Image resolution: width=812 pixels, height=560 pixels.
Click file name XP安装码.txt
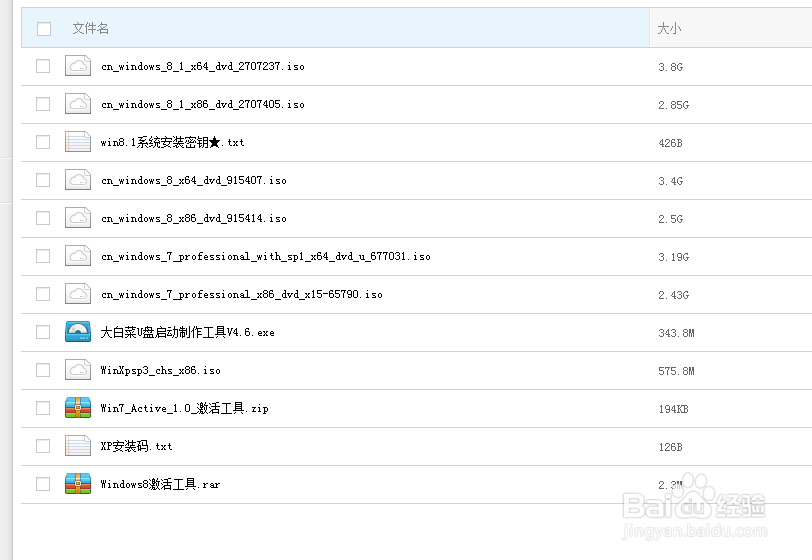click(136, 446)
